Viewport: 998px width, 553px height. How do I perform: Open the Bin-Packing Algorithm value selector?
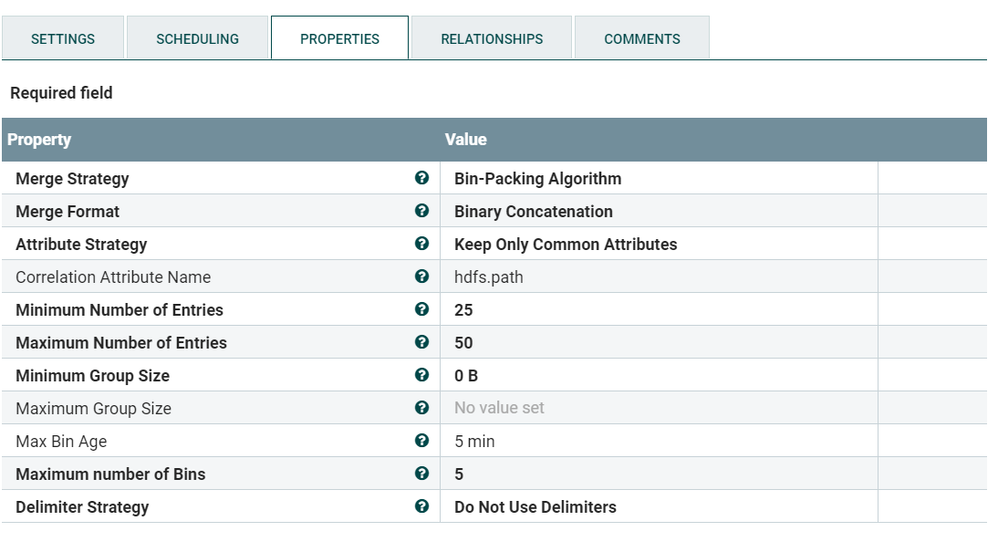coord(659,178)
